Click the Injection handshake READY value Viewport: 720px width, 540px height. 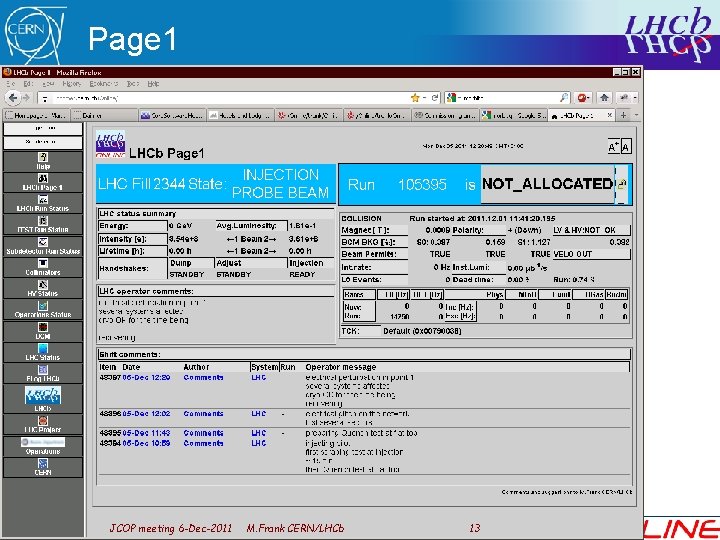tap(302, 274)
